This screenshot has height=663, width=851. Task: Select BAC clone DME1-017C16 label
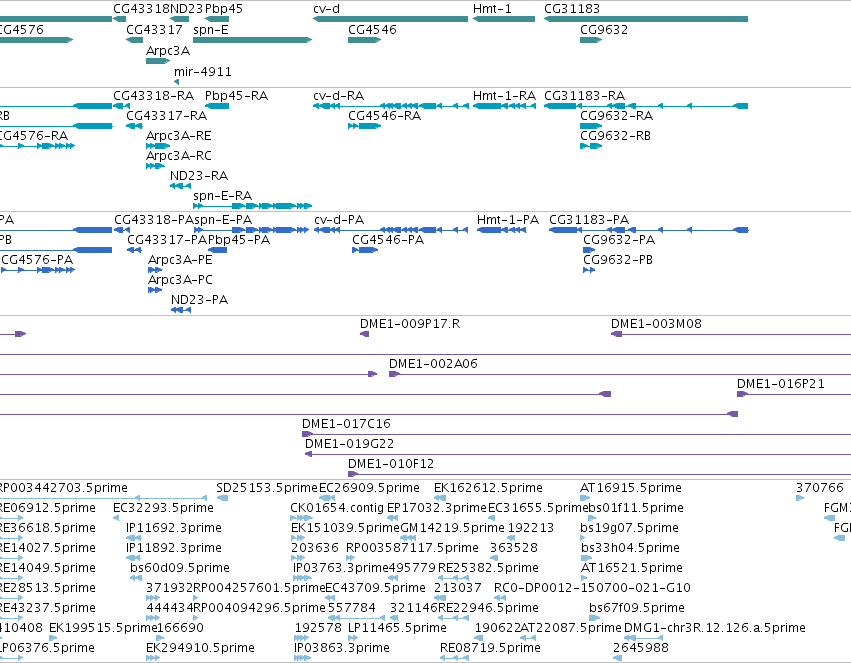(346, 424)
